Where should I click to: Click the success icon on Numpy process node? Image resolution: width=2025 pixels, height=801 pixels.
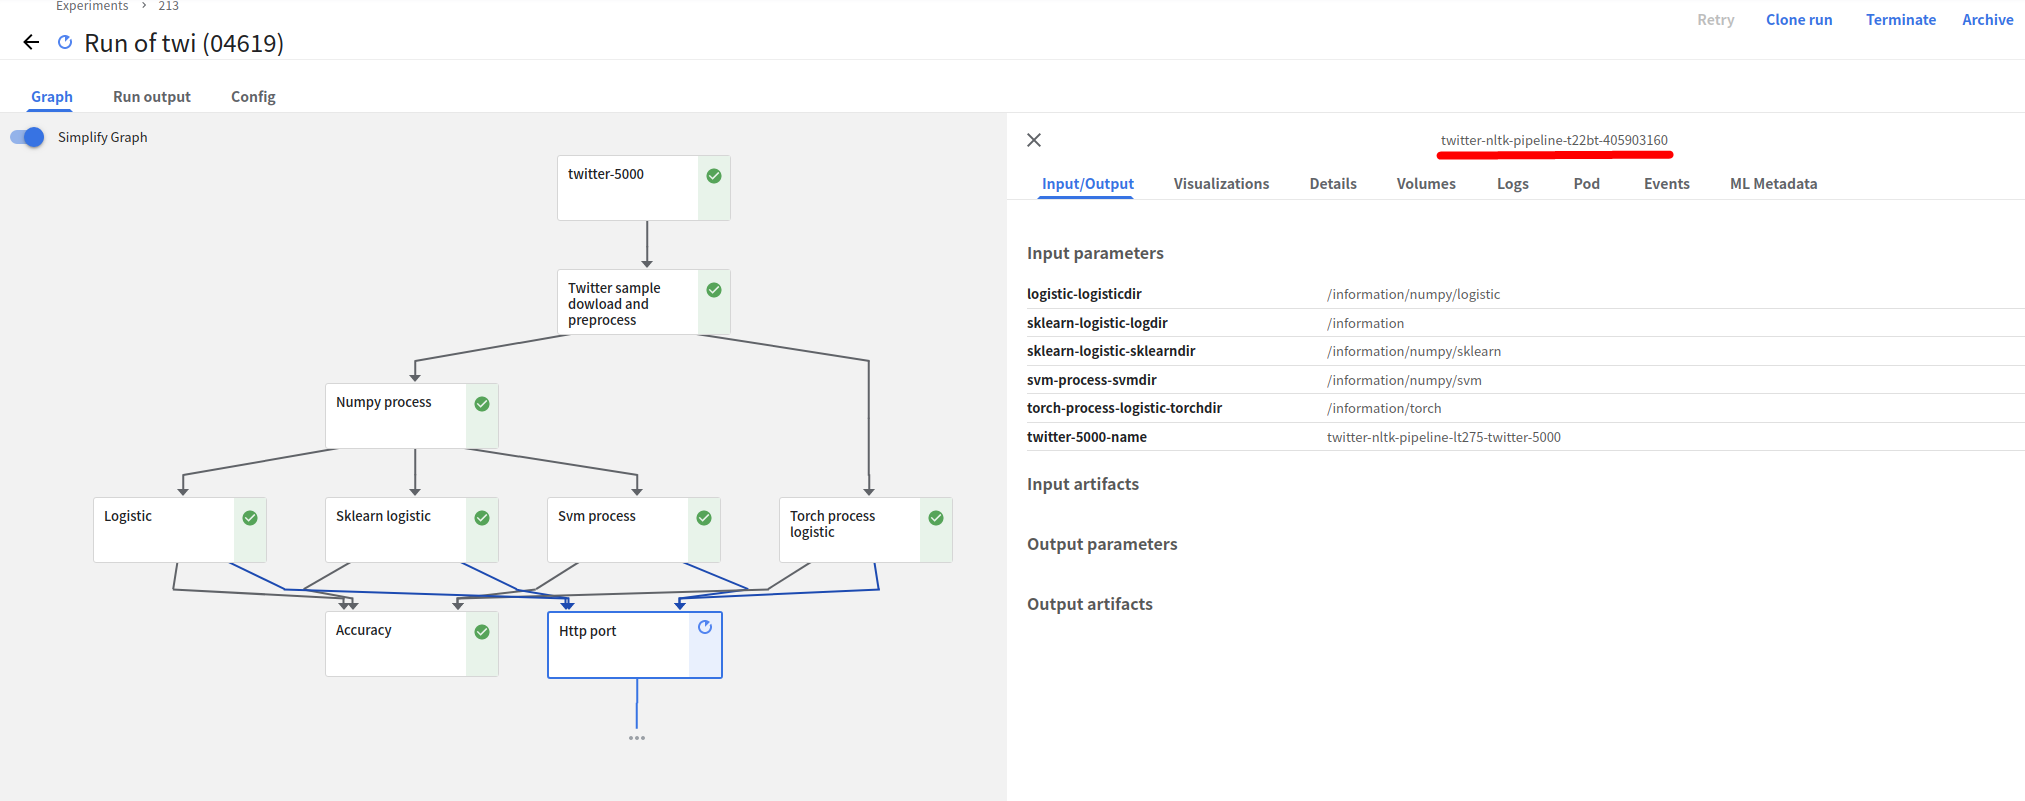[482, 404]
